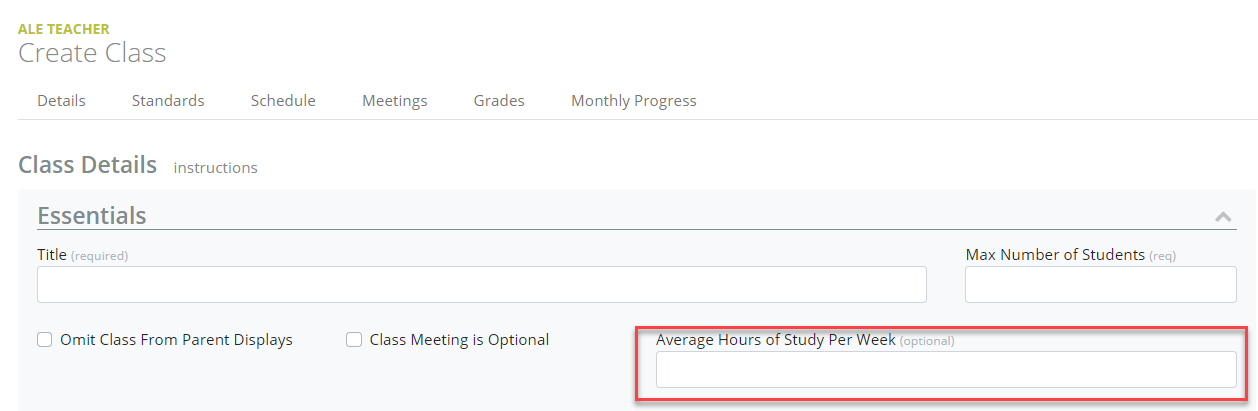Open the Grades tab

coord(499,101)
